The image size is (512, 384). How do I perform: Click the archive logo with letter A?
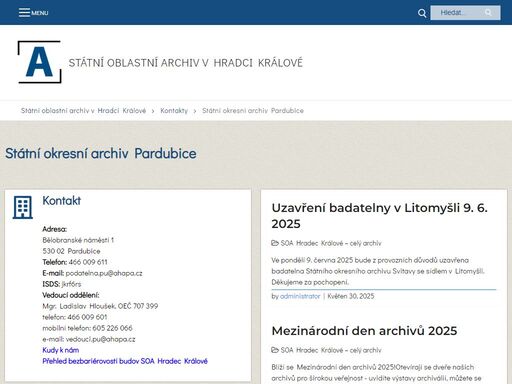tap(40, 62)
